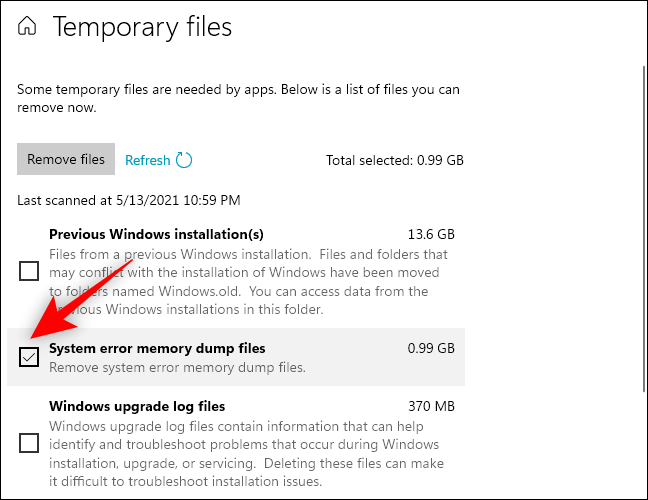Click the 370 MB size value
This screenshot has width=648, height=500.
pos(431,406)
